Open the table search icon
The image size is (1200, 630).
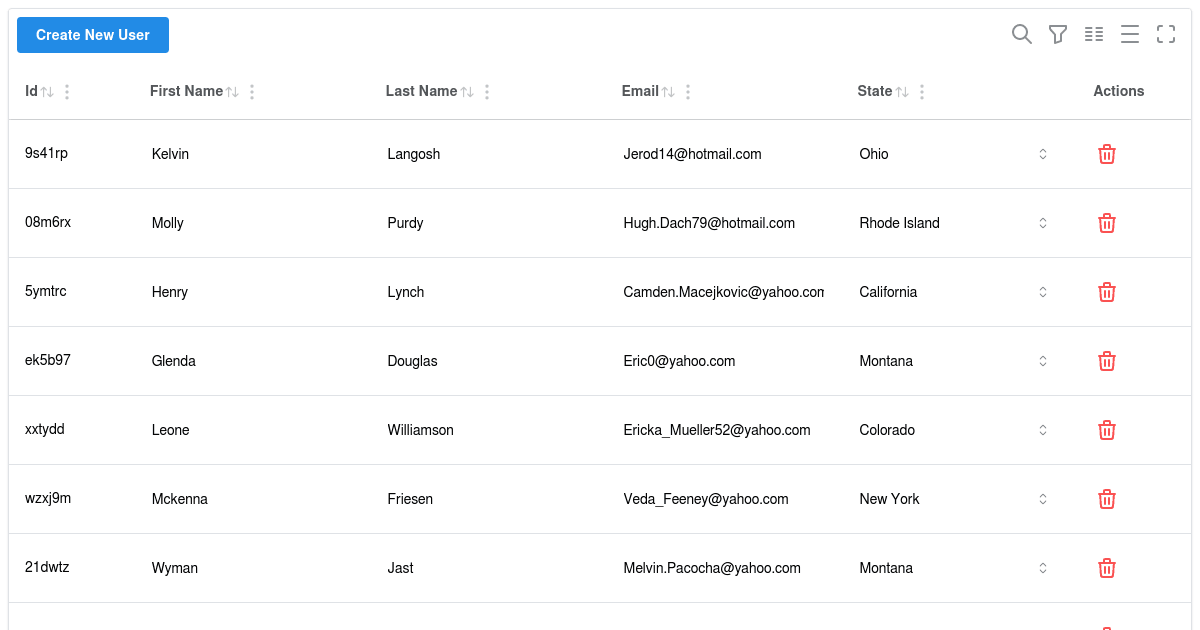[1021, 35]
